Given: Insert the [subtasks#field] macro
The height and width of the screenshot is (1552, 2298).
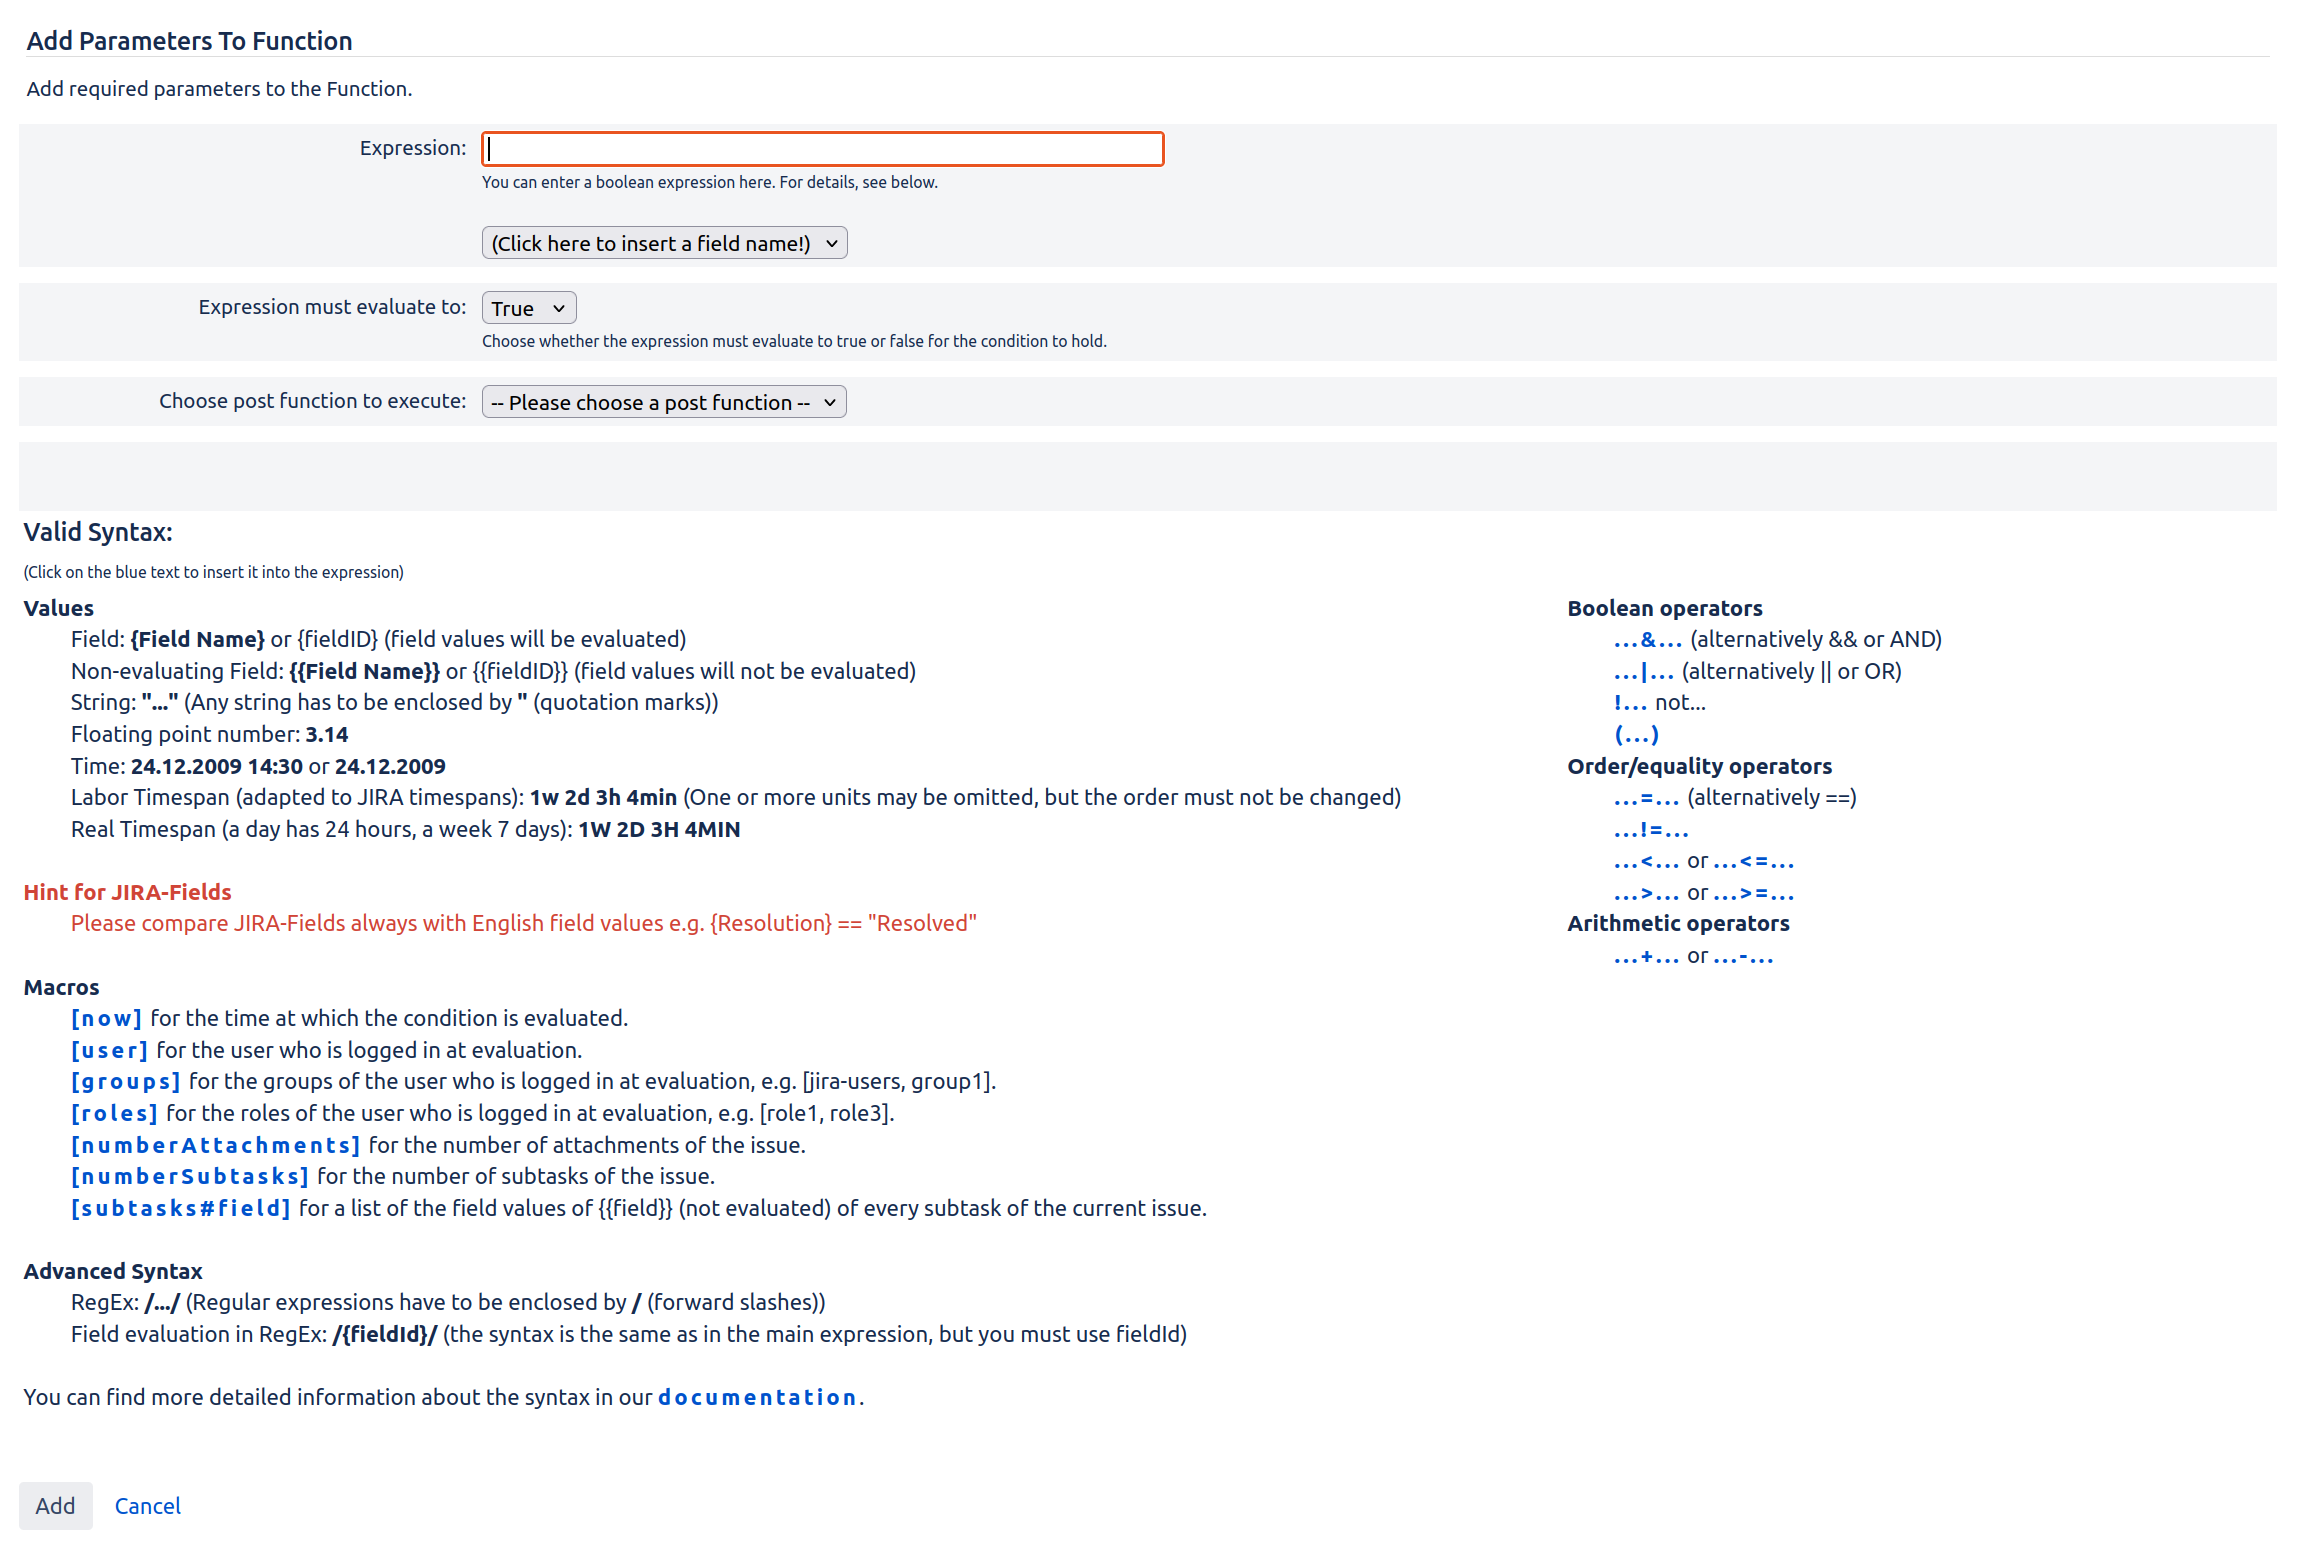Looking at the screenshot, I should click(x=181, y=1207).
